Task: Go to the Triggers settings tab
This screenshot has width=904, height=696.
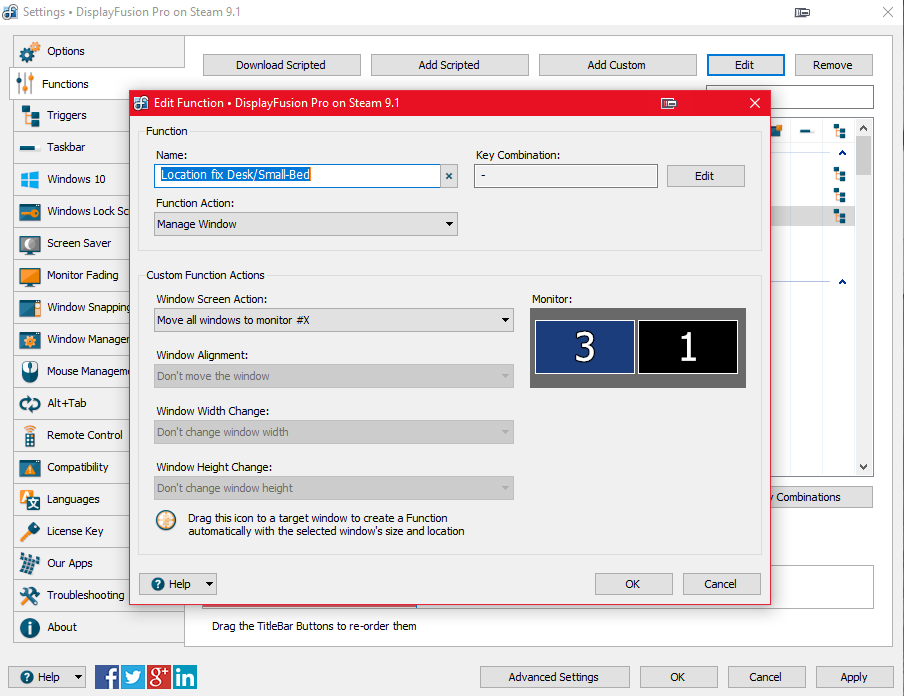Action: (67, 115)
